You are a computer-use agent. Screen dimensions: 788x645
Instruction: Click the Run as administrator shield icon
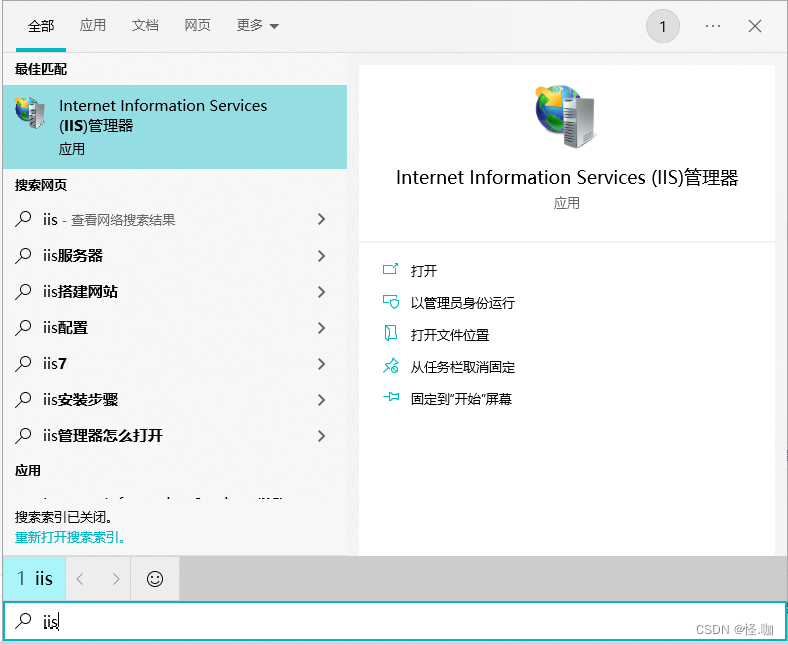click(390, 302)
